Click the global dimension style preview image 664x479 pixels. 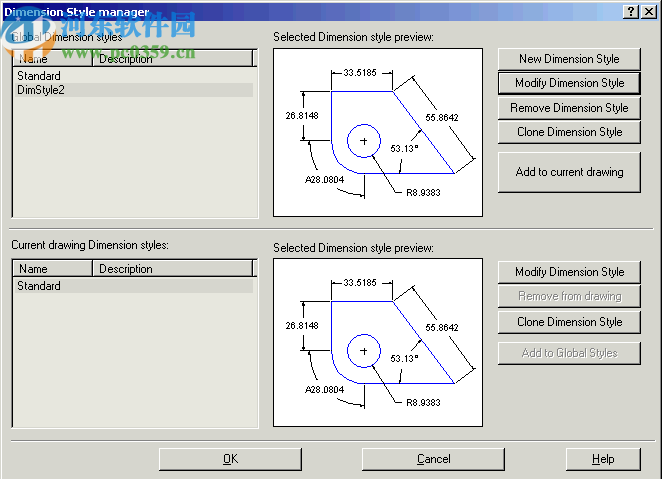(377, 132)
